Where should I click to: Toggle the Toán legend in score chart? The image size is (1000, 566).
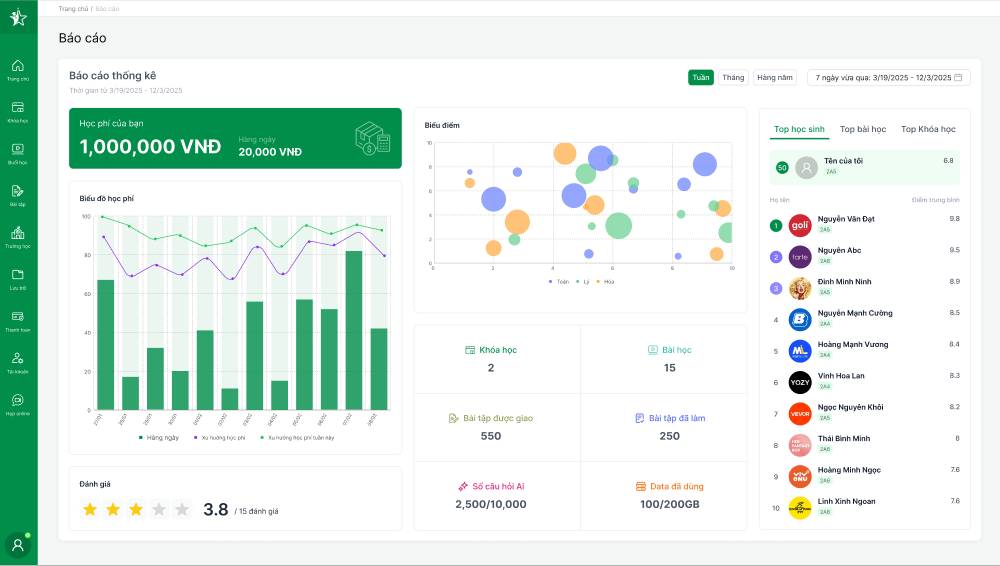559,282
